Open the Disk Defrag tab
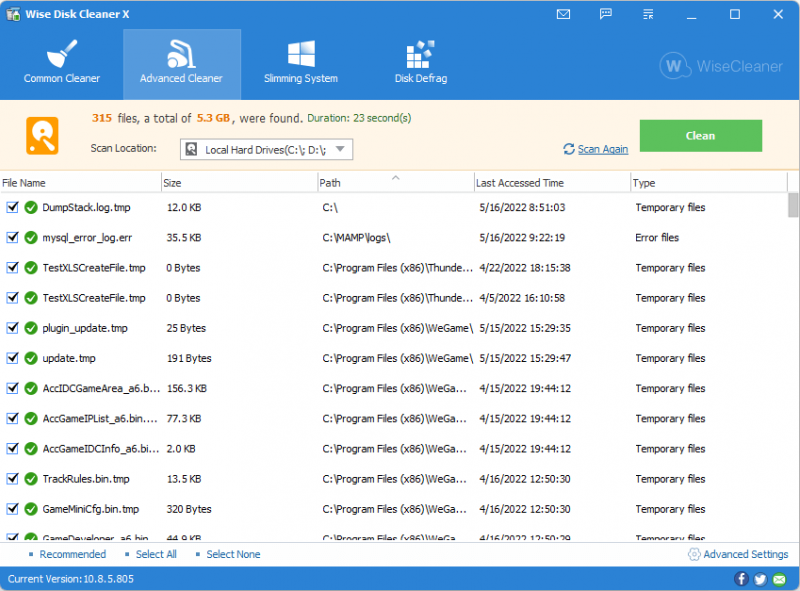 421,64
